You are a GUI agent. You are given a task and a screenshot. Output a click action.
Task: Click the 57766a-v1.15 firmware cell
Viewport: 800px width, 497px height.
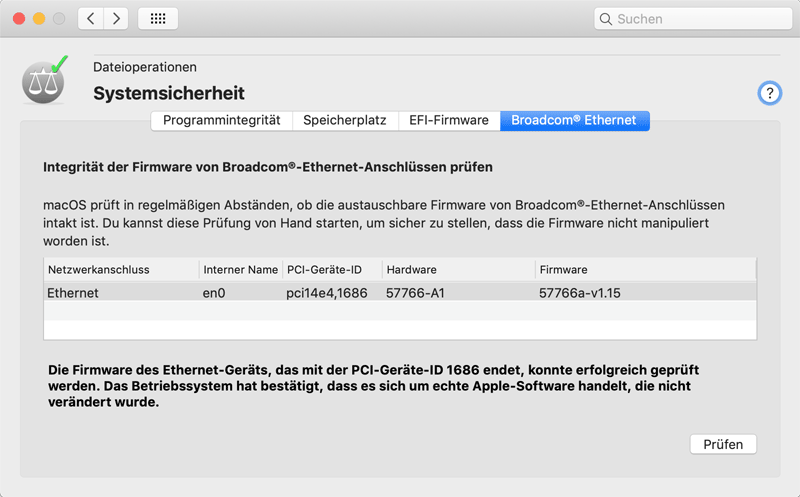tap(580, 293)
